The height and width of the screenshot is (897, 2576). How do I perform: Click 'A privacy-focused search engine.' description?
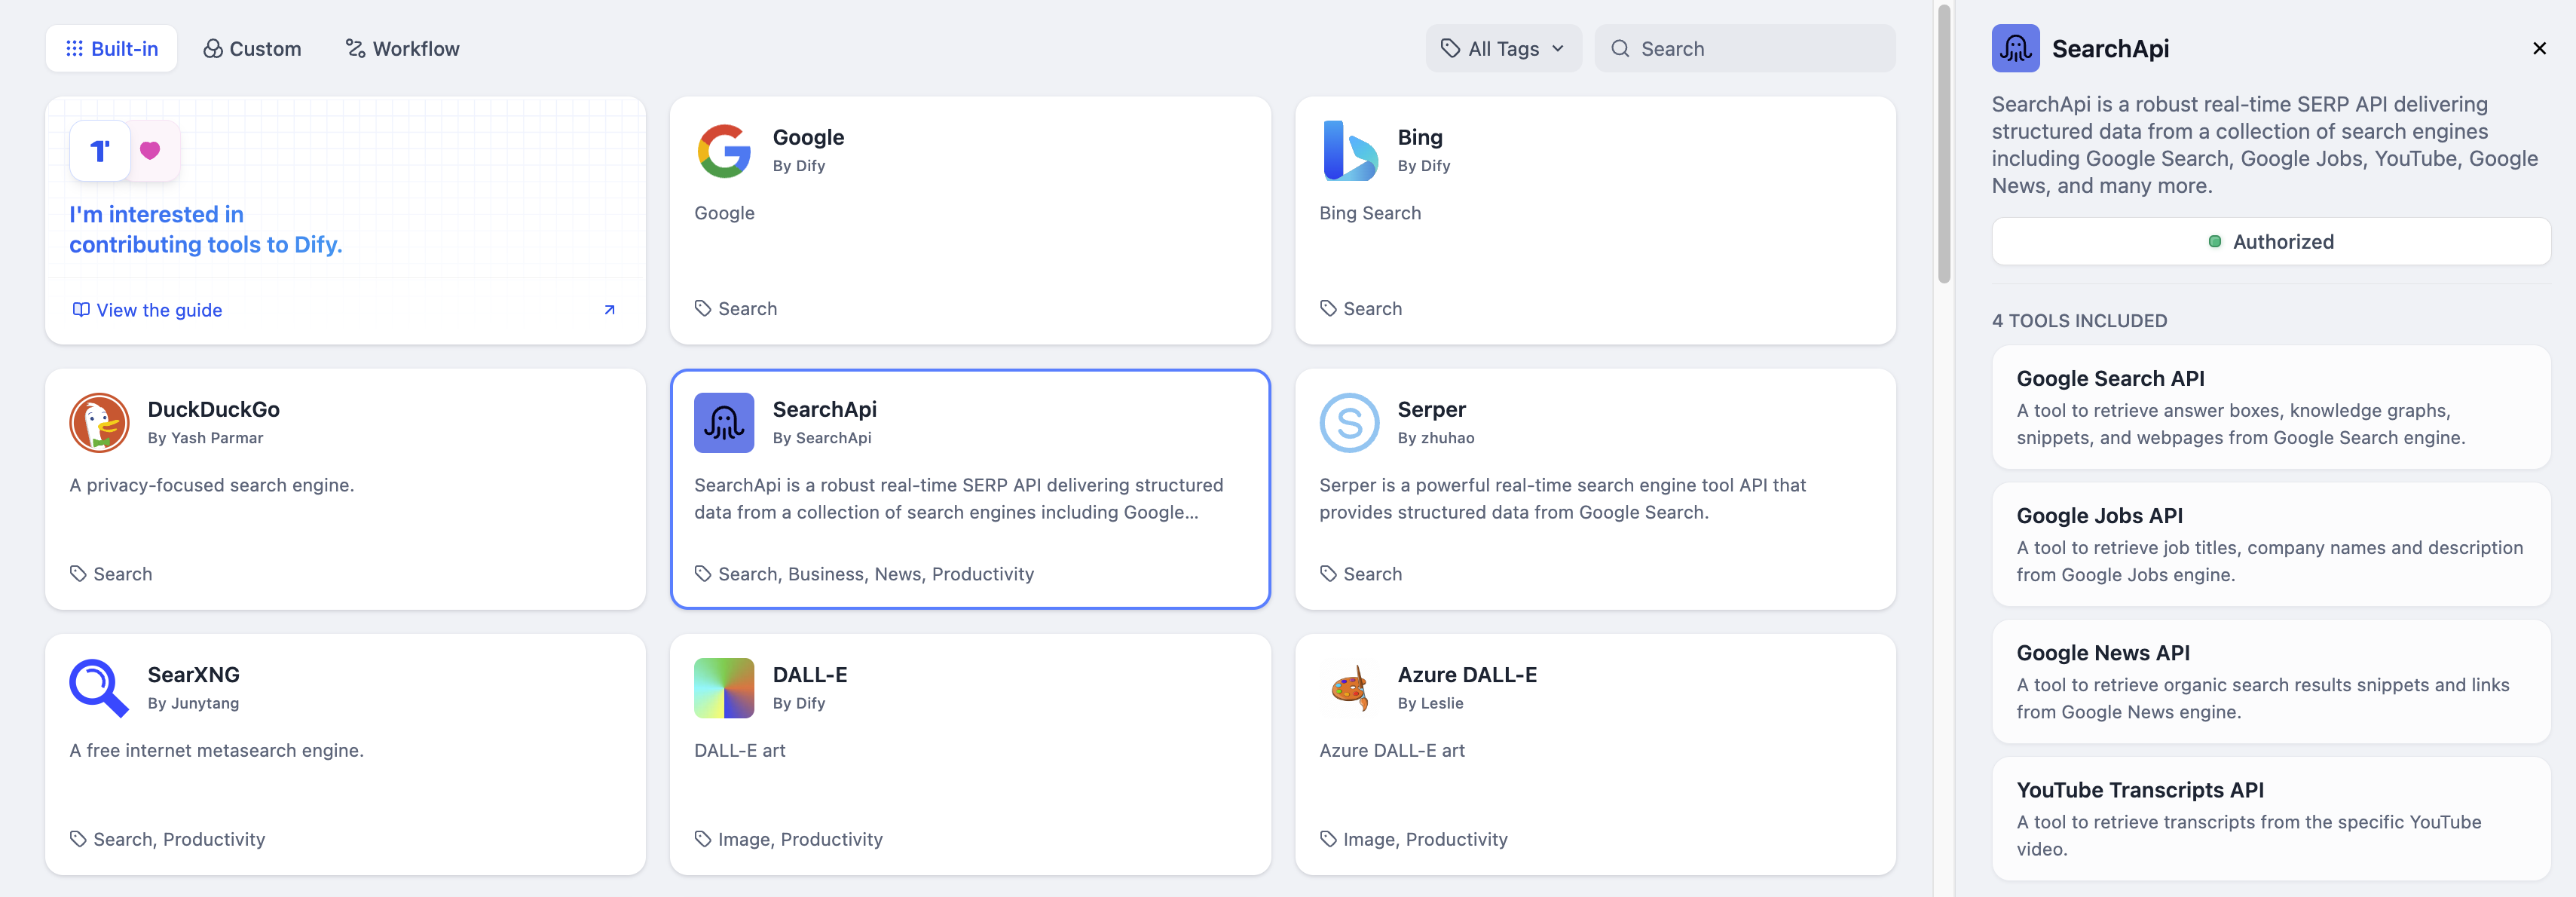[212, 485]
